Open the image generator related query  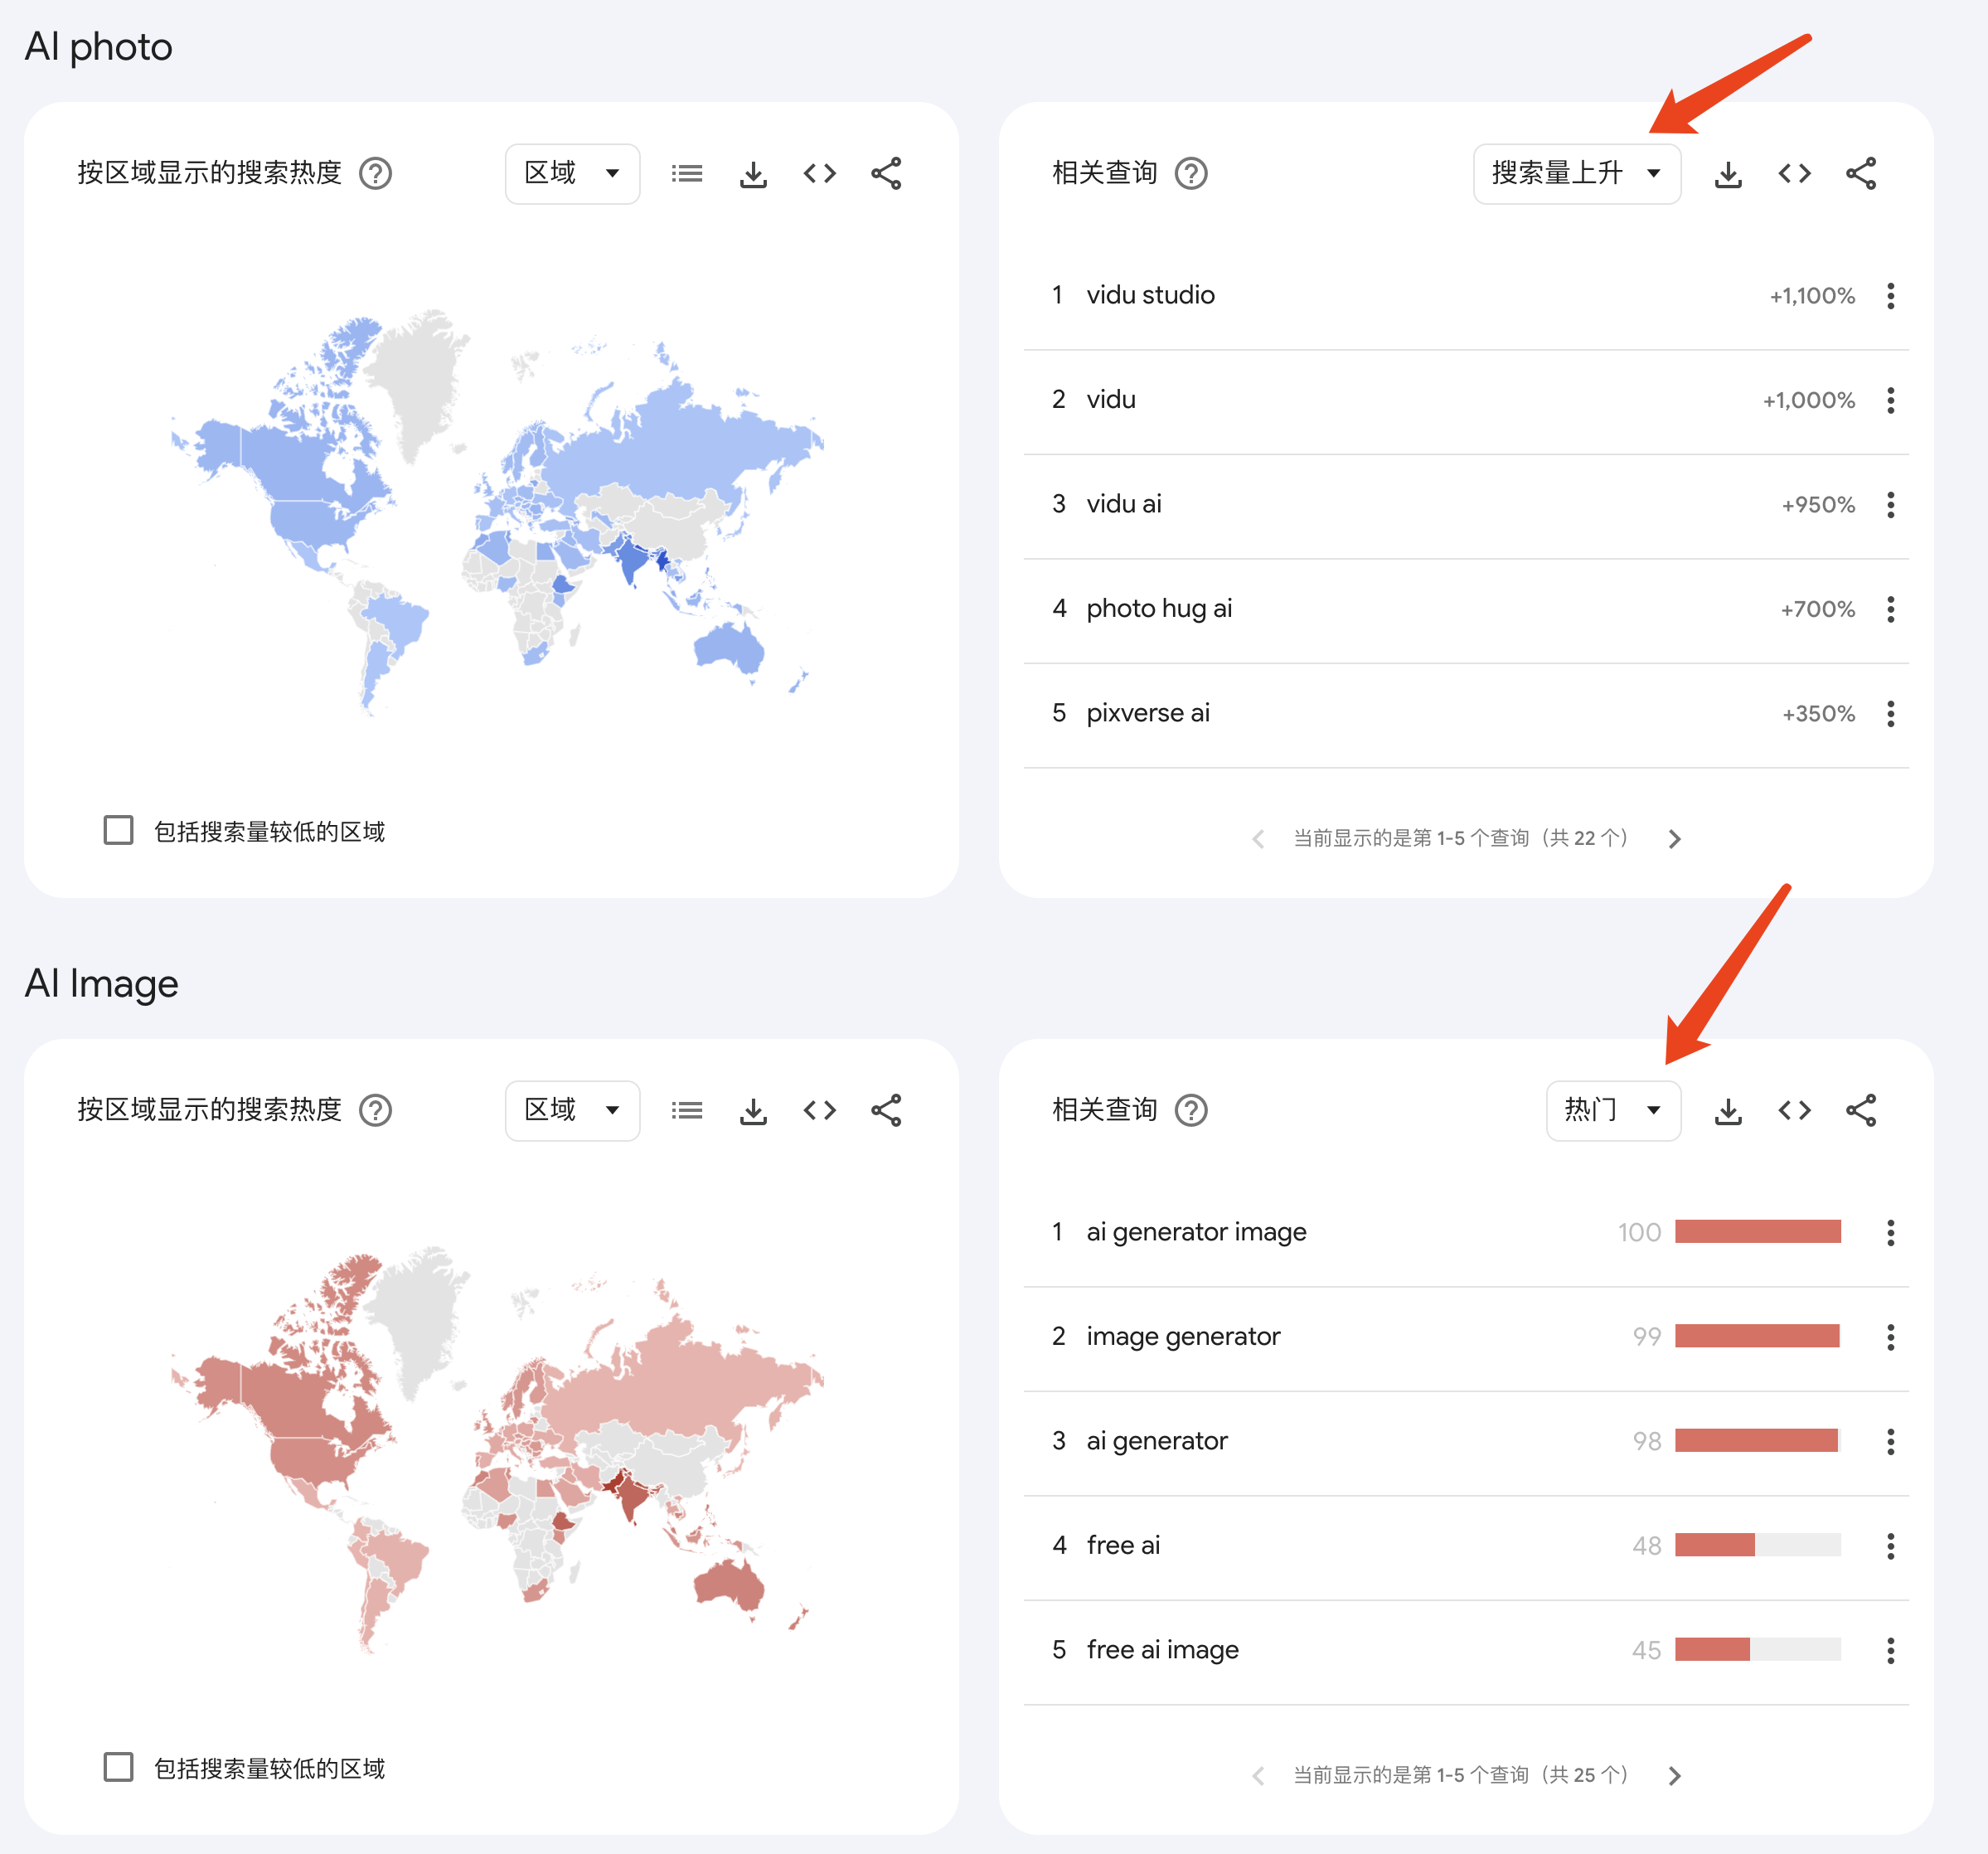(x=1183, y=1337)
